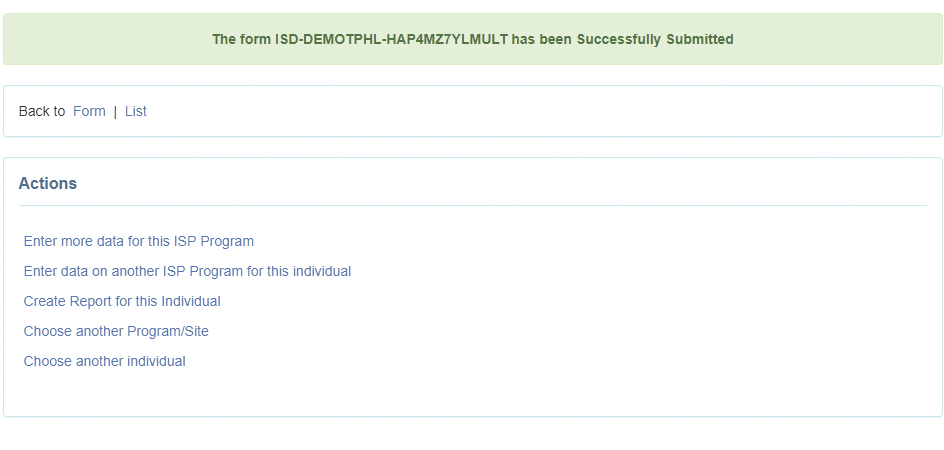Image resolution: width=944 pixels, height=450 pixels.
Task: Create Report for this Individual
Action: pos(122,301)
